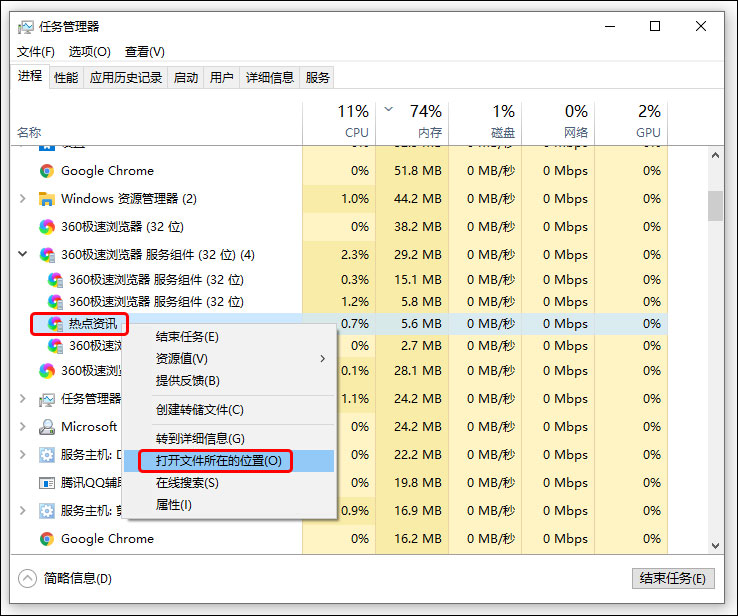Choose 转到详细信息(G) in context menu
Image resolution: width=738 pixels, height=616 pixels.
(x=231, y=439)
